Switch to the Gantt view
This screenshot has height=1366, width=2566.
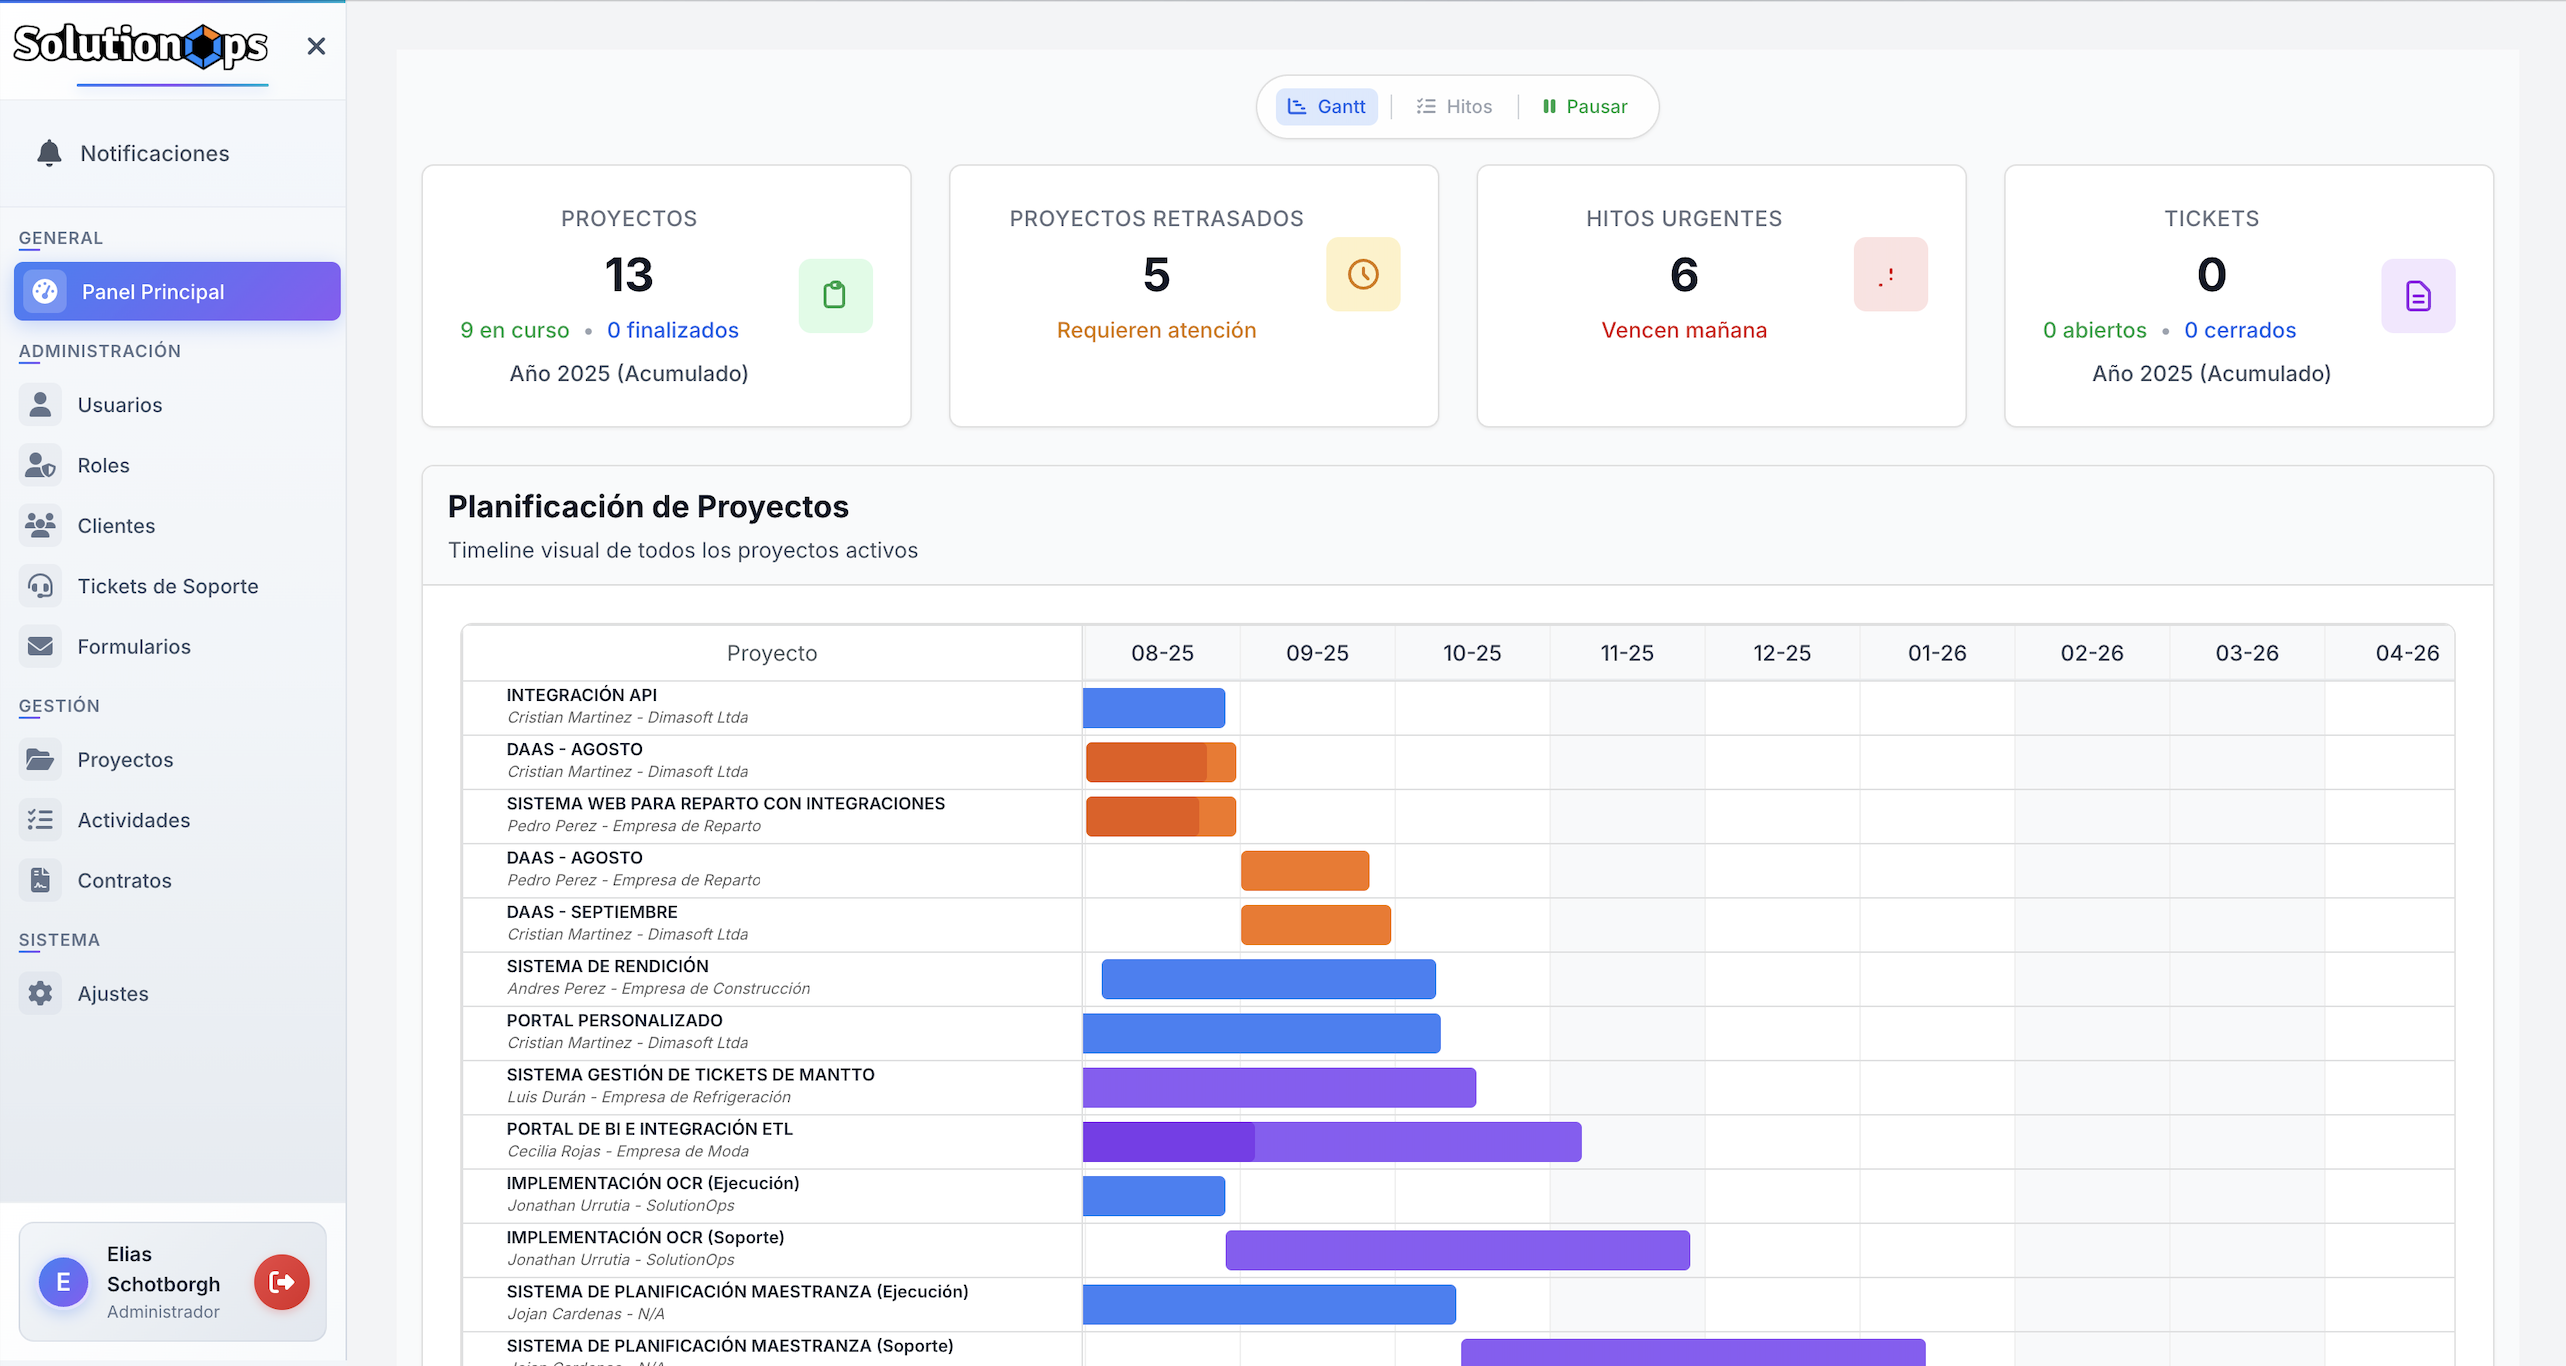click(1326, 106)
